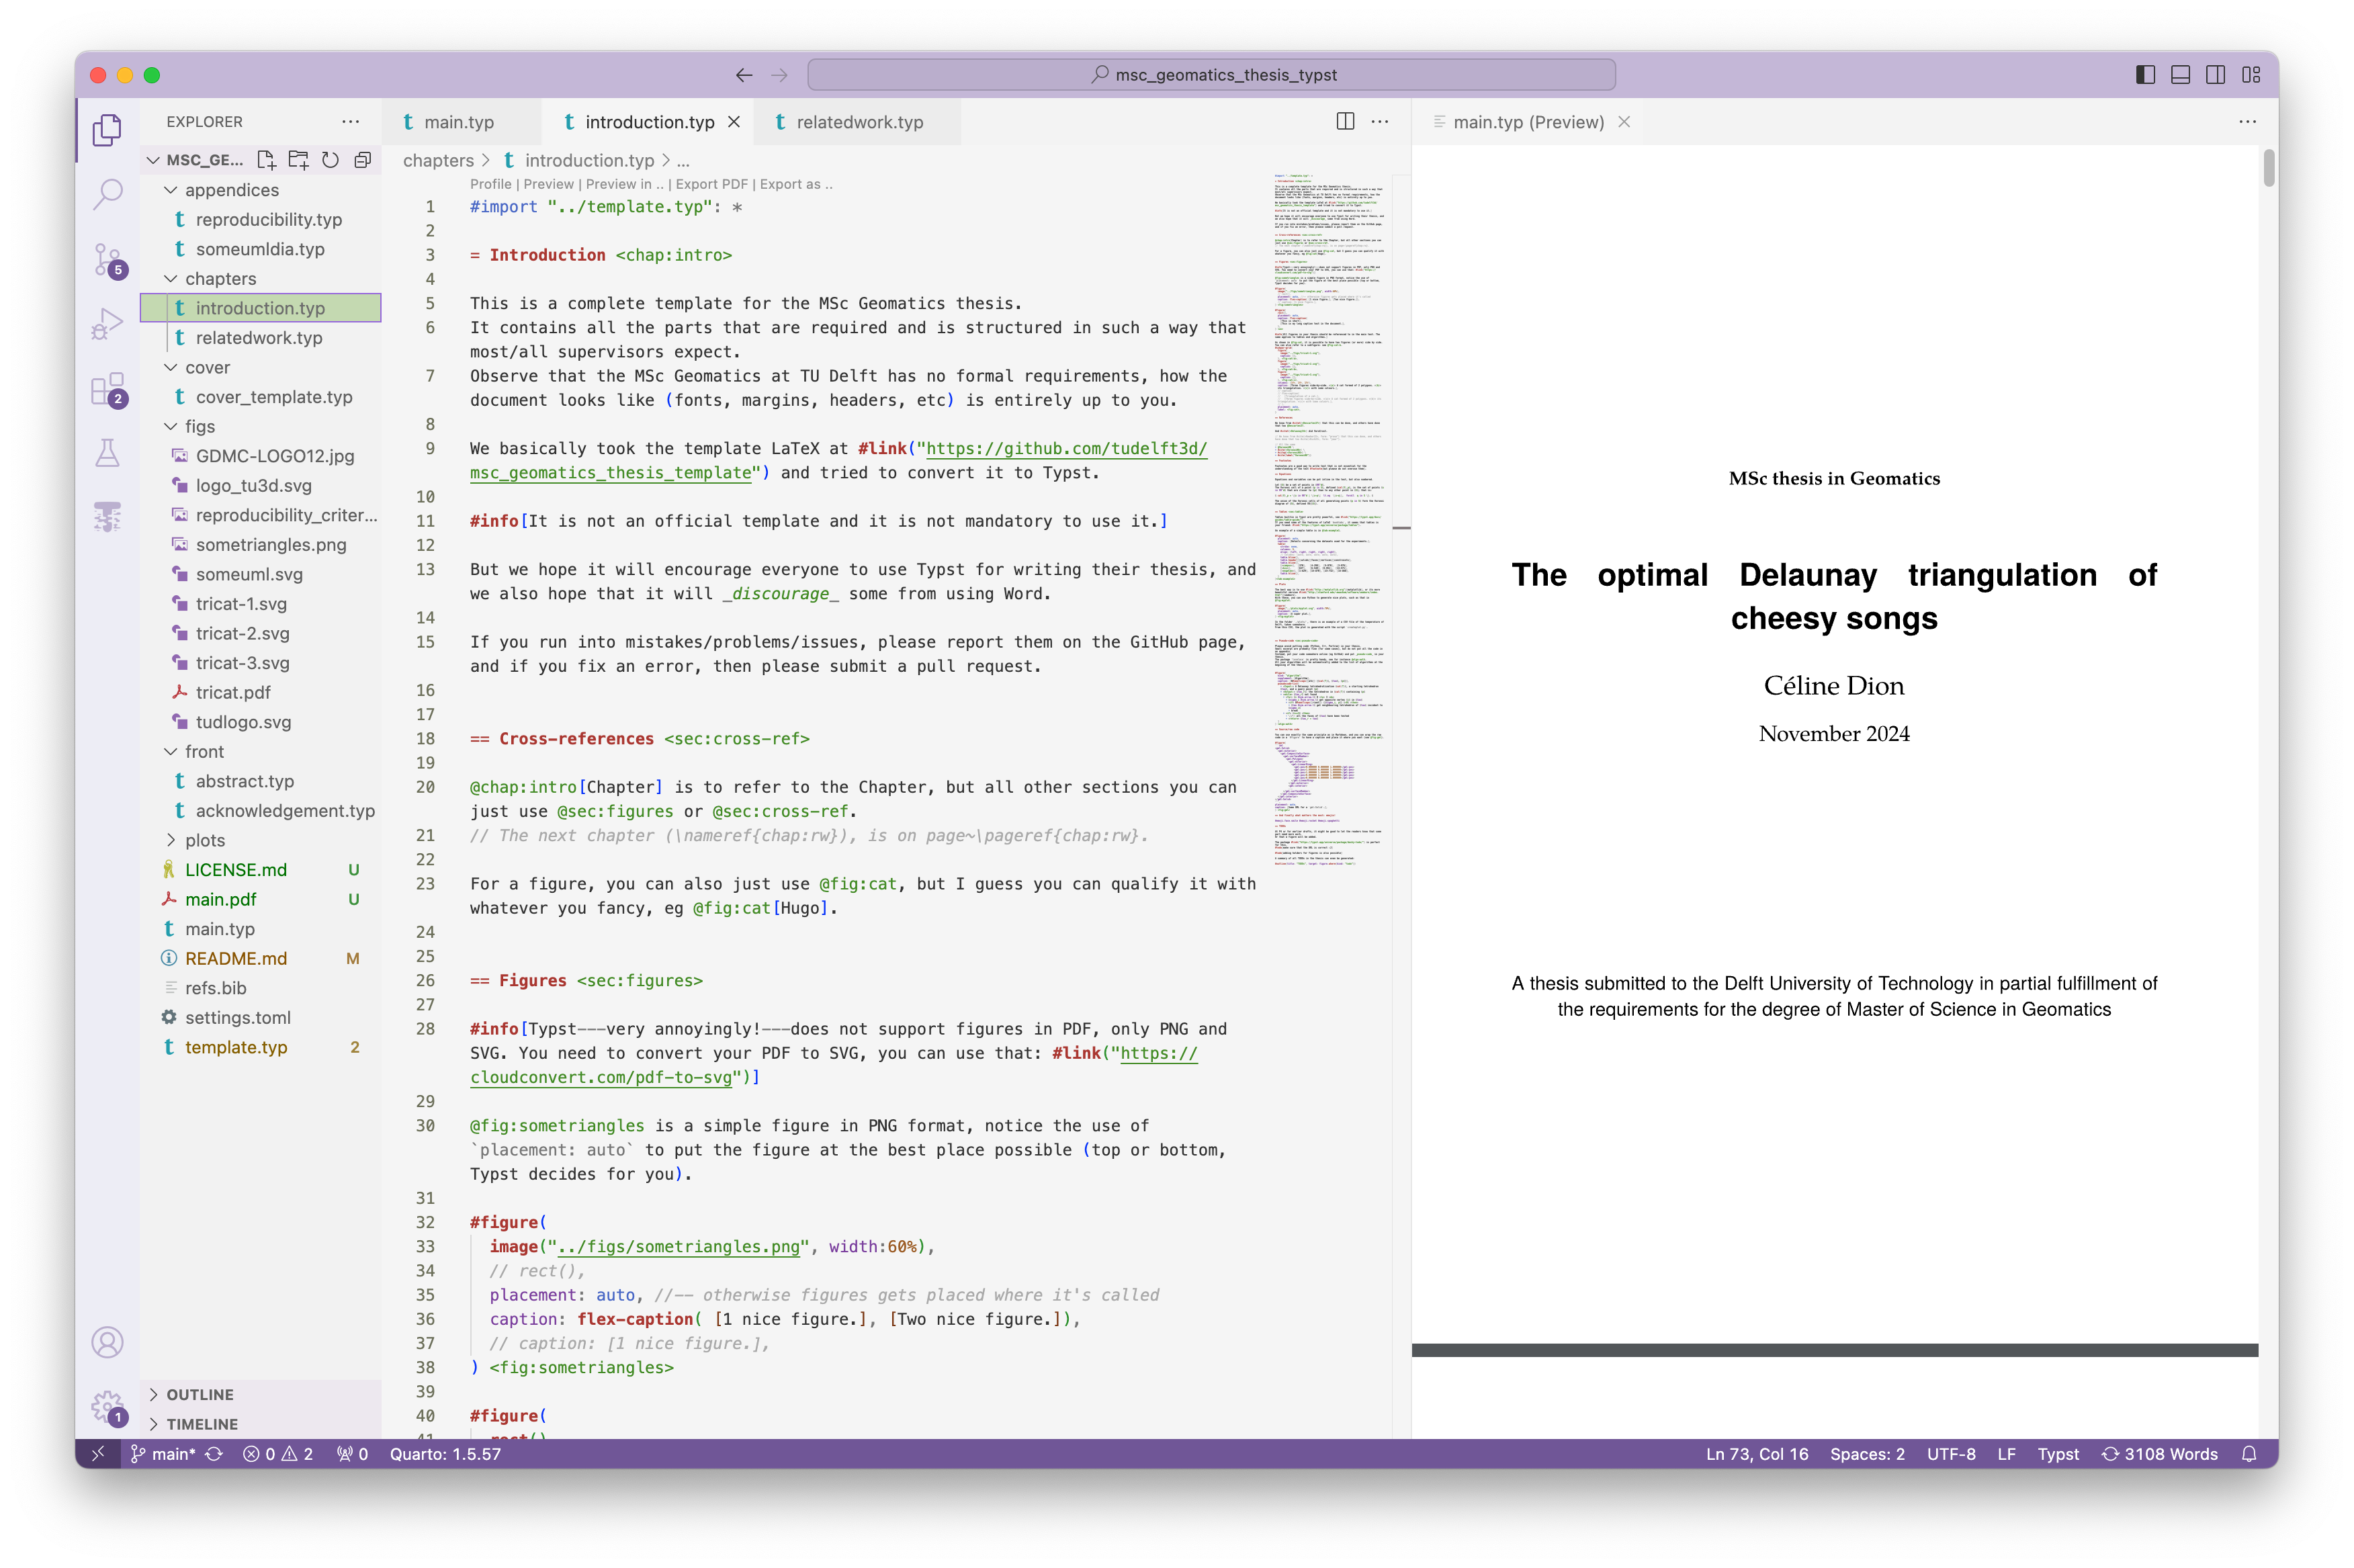2354x1568 pixels.
Task: Click the split editor right icon
Action: [1345, 121]
